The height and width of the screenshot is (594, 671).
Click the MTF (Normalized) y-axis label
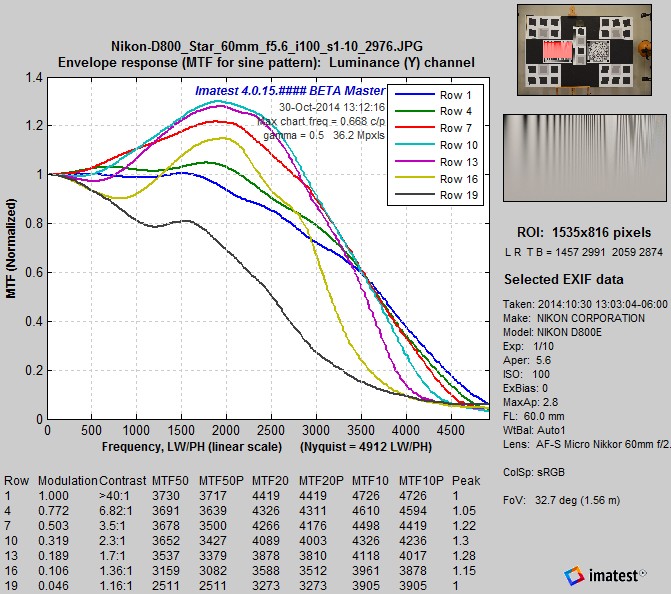(11, 249)
